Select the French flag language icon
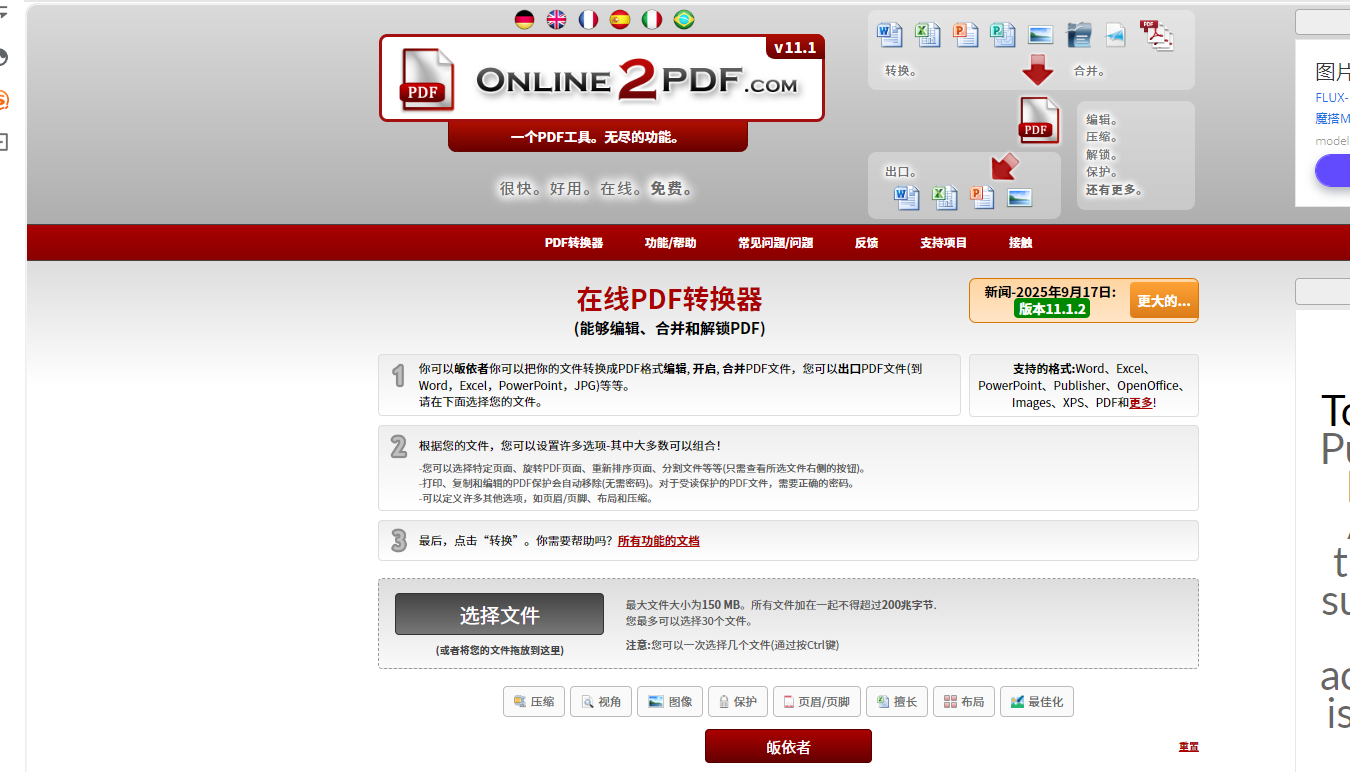 click(588, 20)
